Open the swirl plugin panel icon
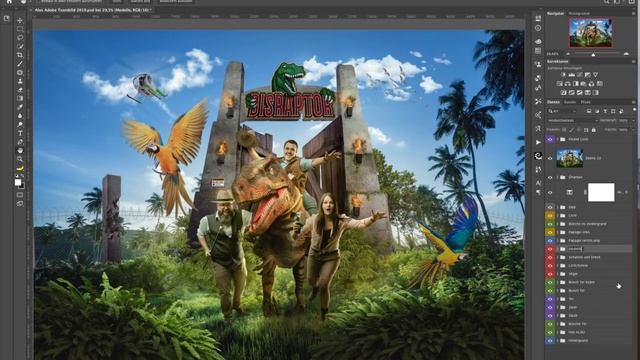This screenshot has width=640, height=360. [538, 156]
